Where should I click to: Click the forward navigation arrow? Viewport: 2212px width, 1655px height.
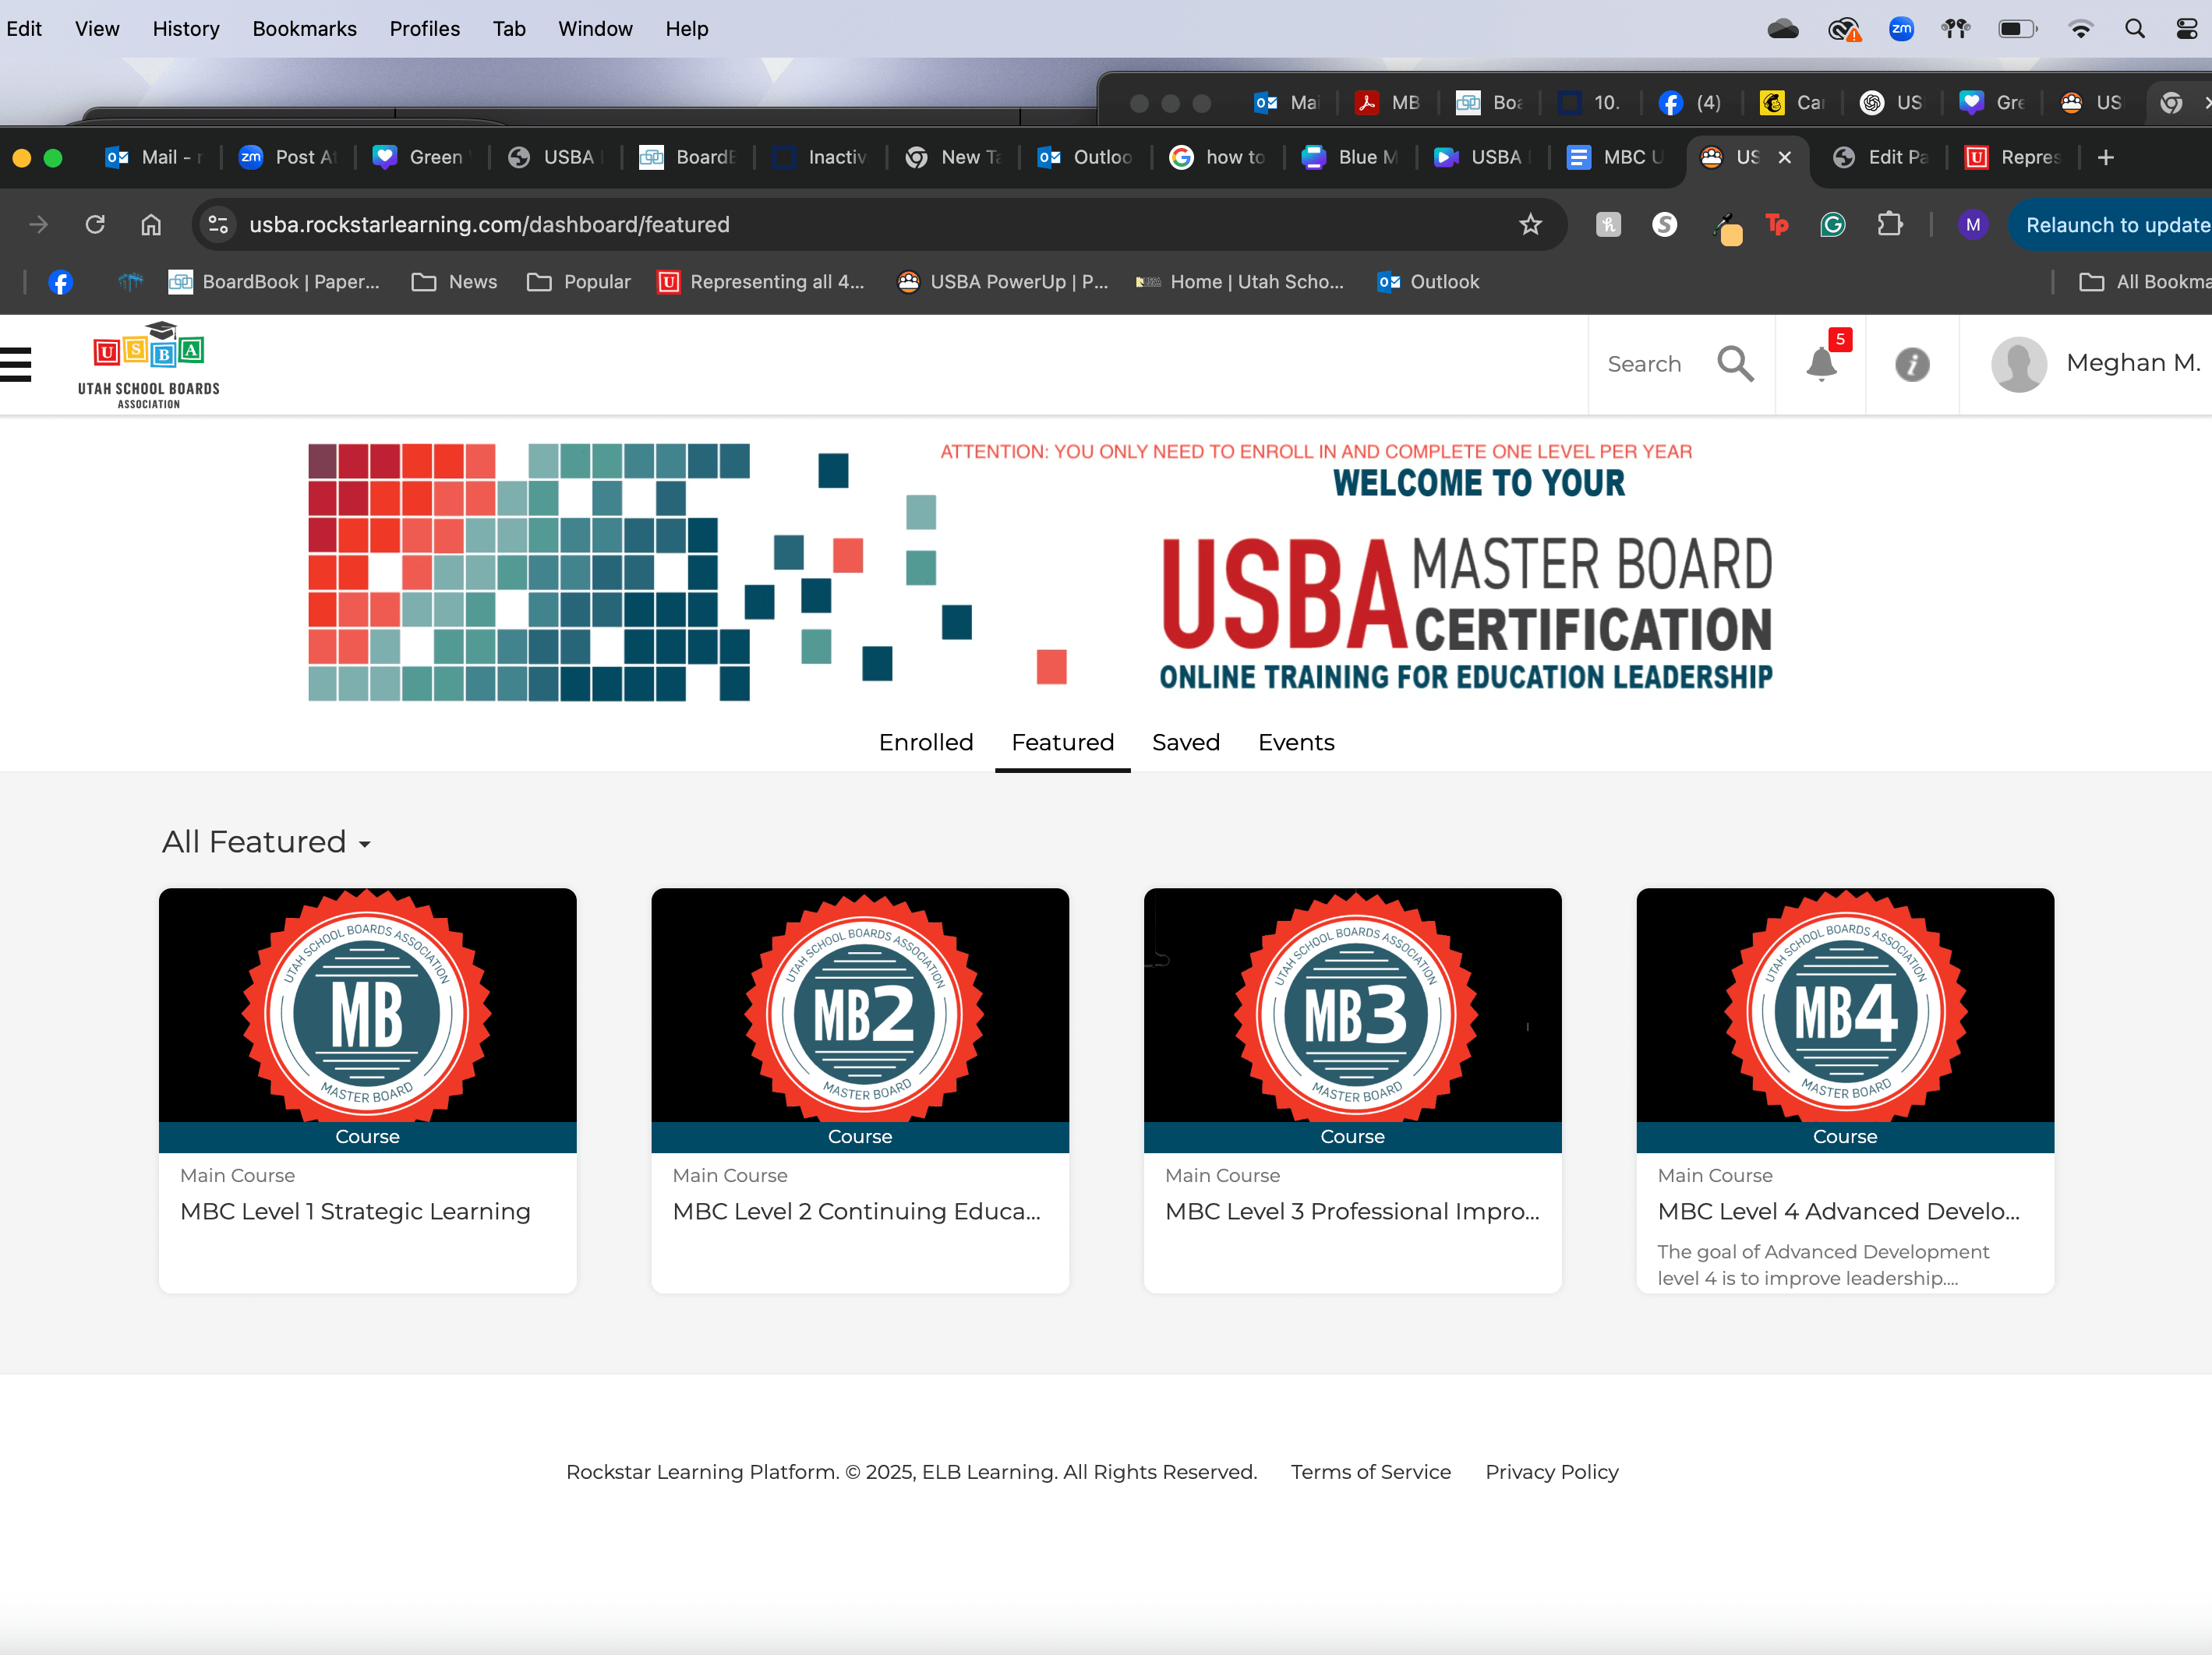38,224
